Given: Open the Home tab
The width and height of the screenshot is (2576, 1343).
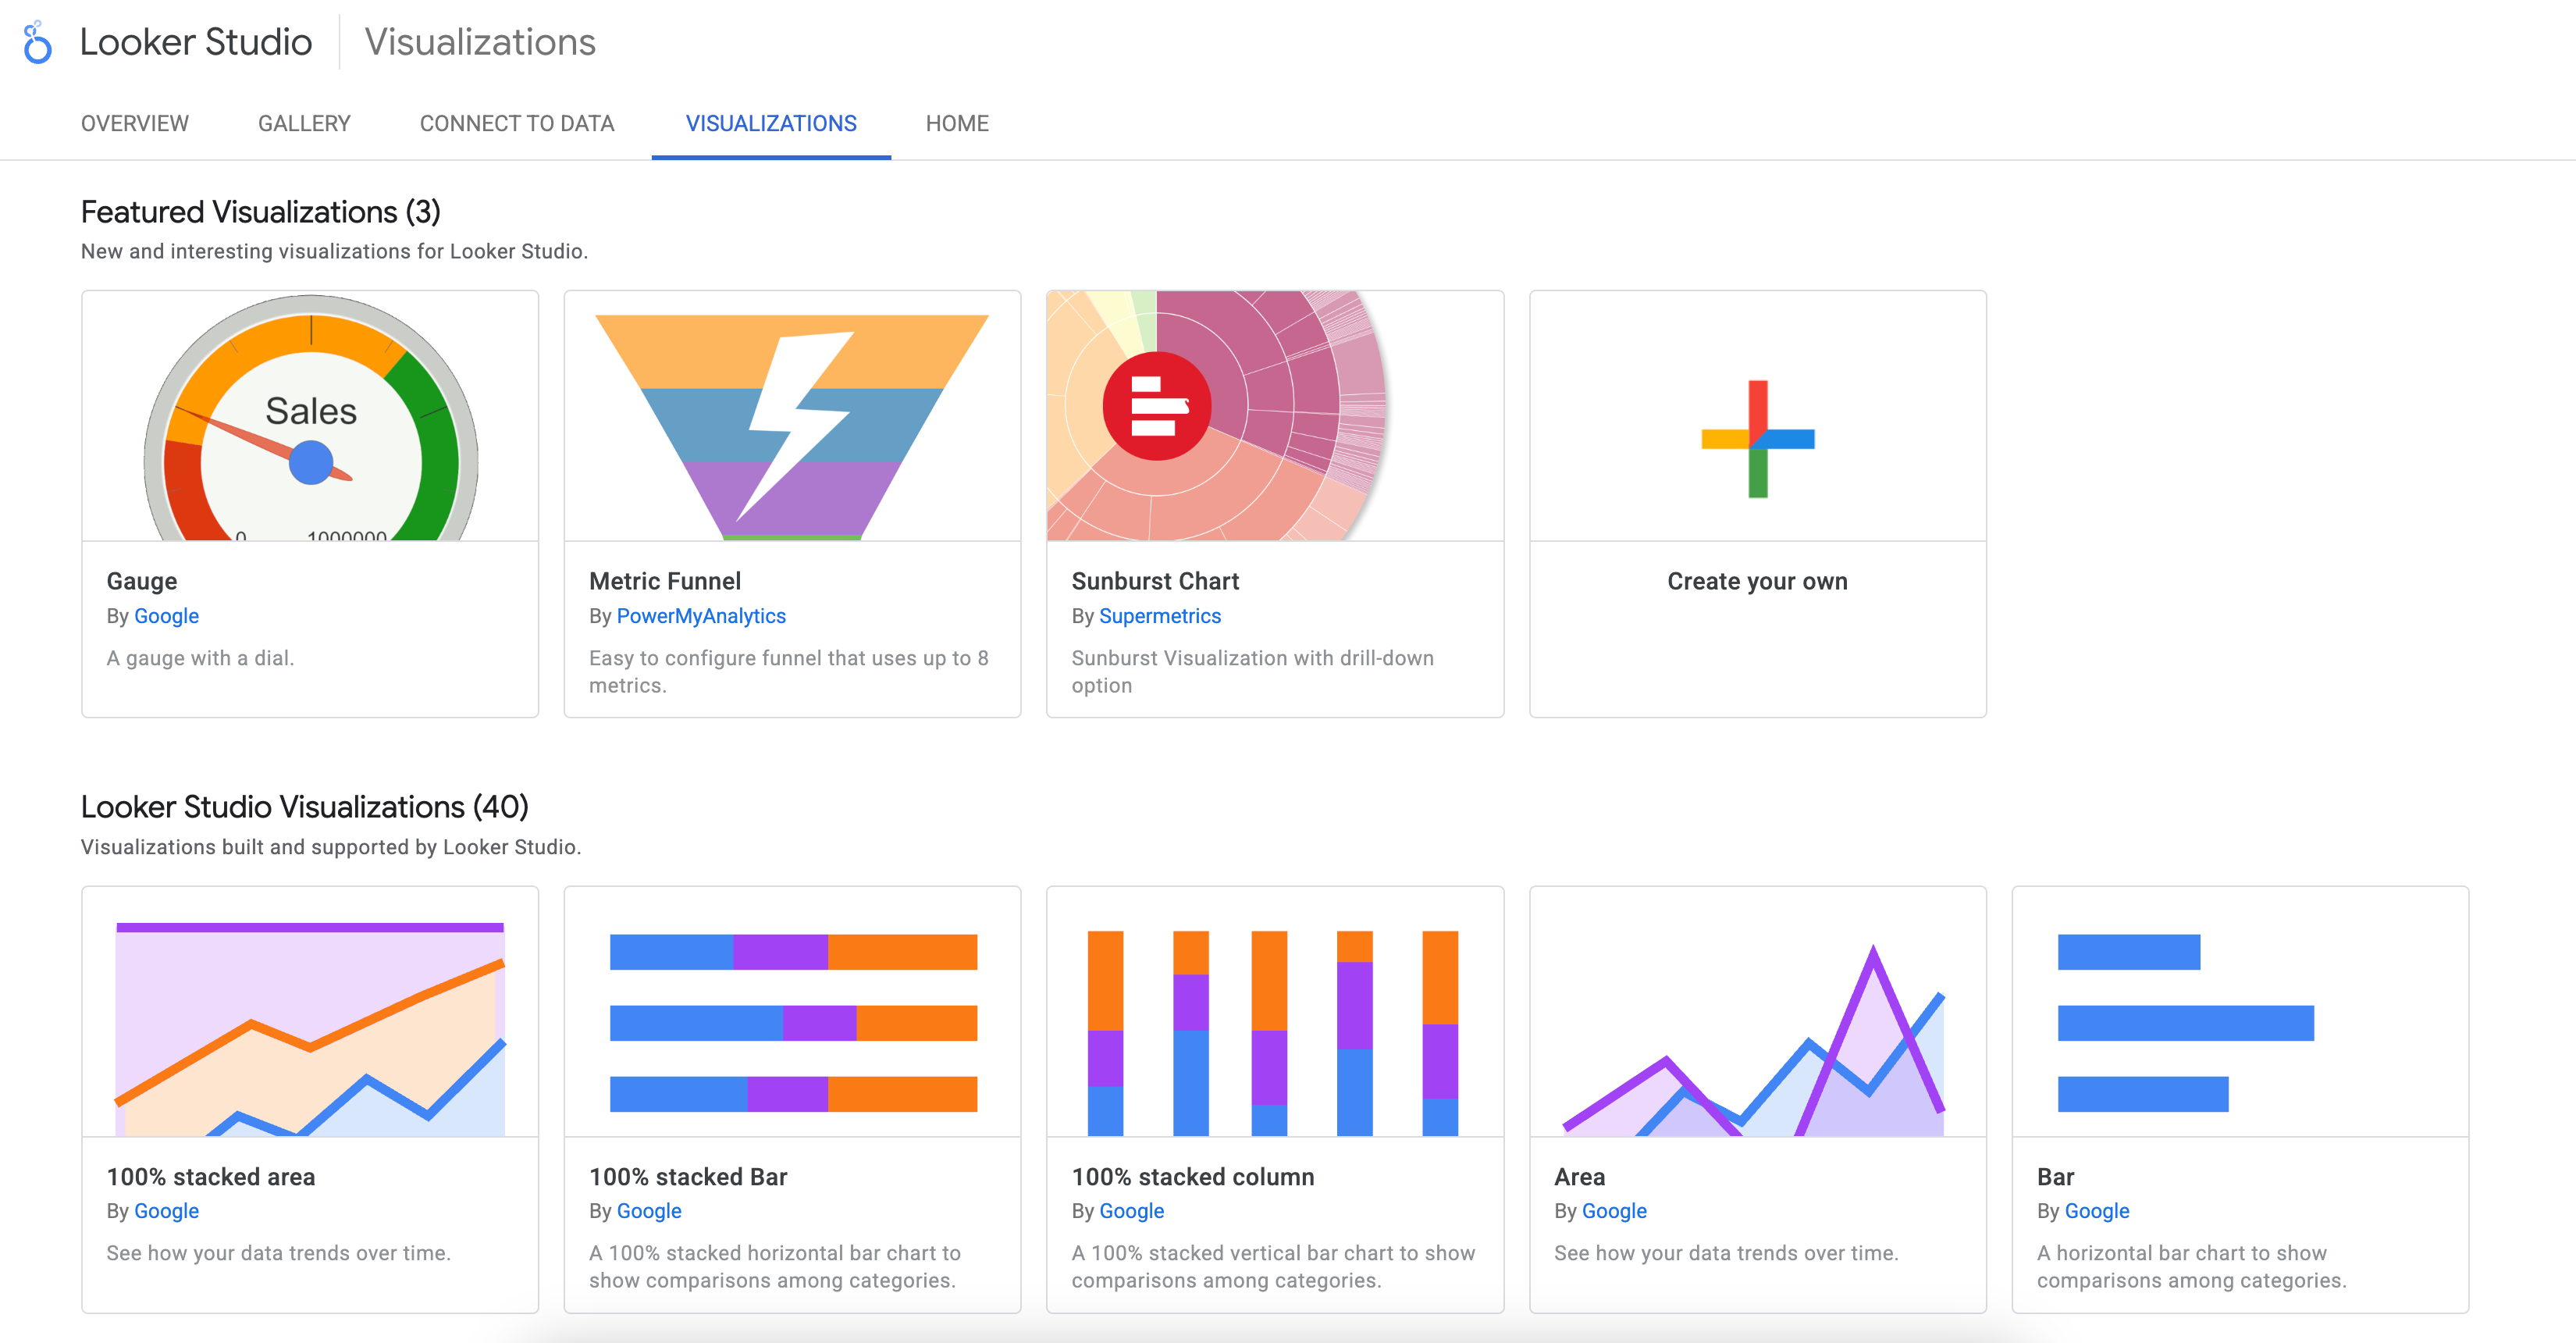Looking at the screenshot, I should click(957, 123).
